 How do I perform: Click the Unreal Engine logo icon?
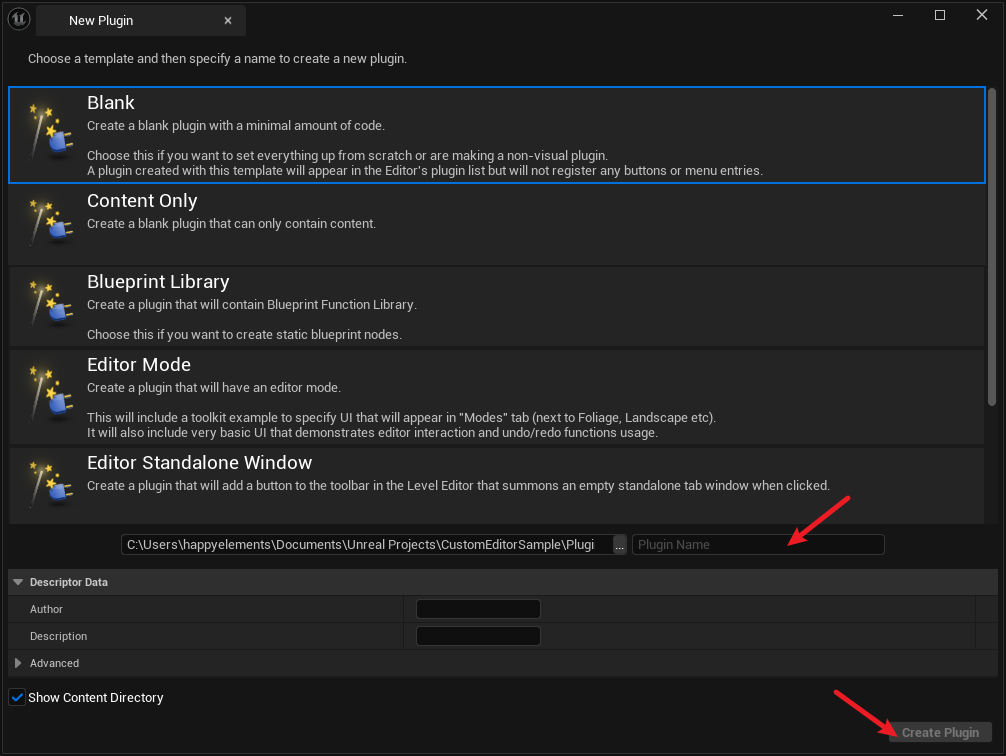click(x=19, y=19)
